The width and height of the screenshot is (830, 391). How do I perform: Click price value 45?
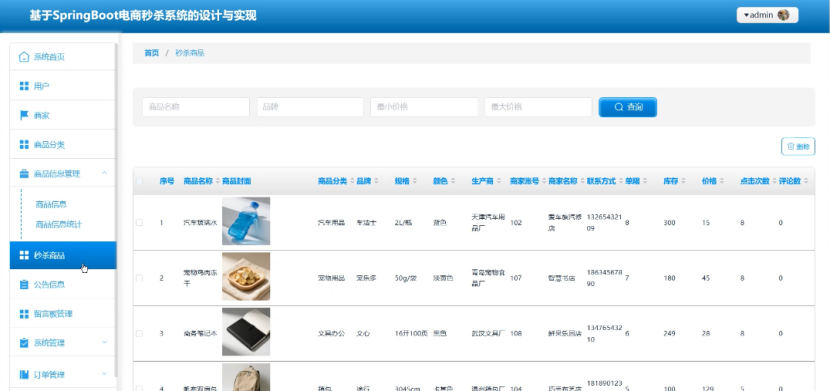(x=706, y=278)
